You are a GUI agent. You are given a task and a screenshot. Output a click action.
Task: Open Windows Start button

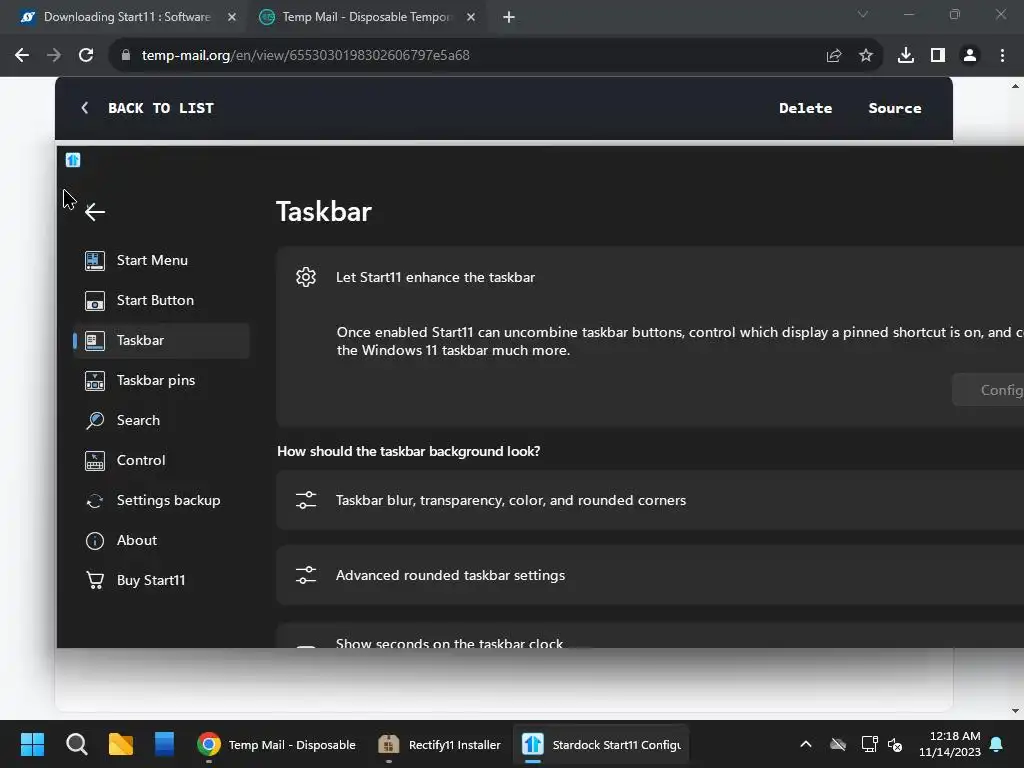click(32, 744)
